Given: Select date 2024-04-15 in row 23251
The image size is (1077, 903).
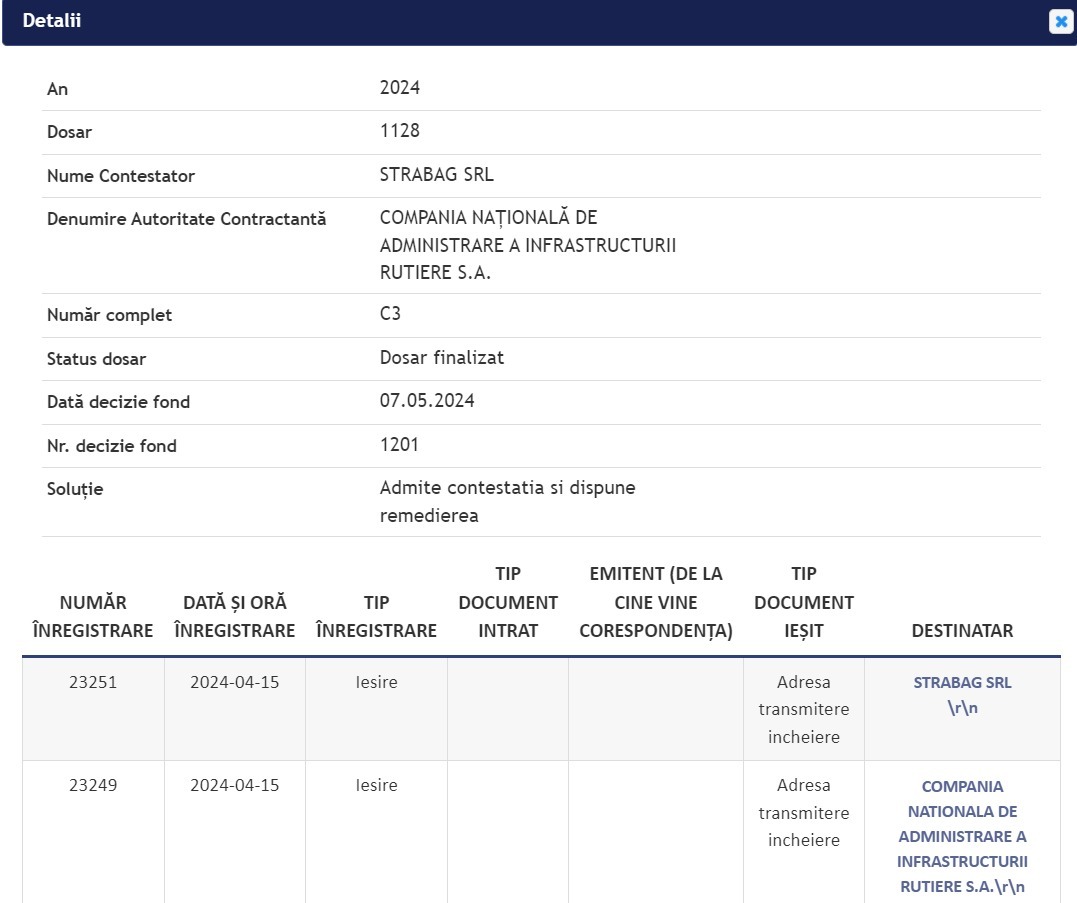Looking at the screenshot, I should (234, 682).
